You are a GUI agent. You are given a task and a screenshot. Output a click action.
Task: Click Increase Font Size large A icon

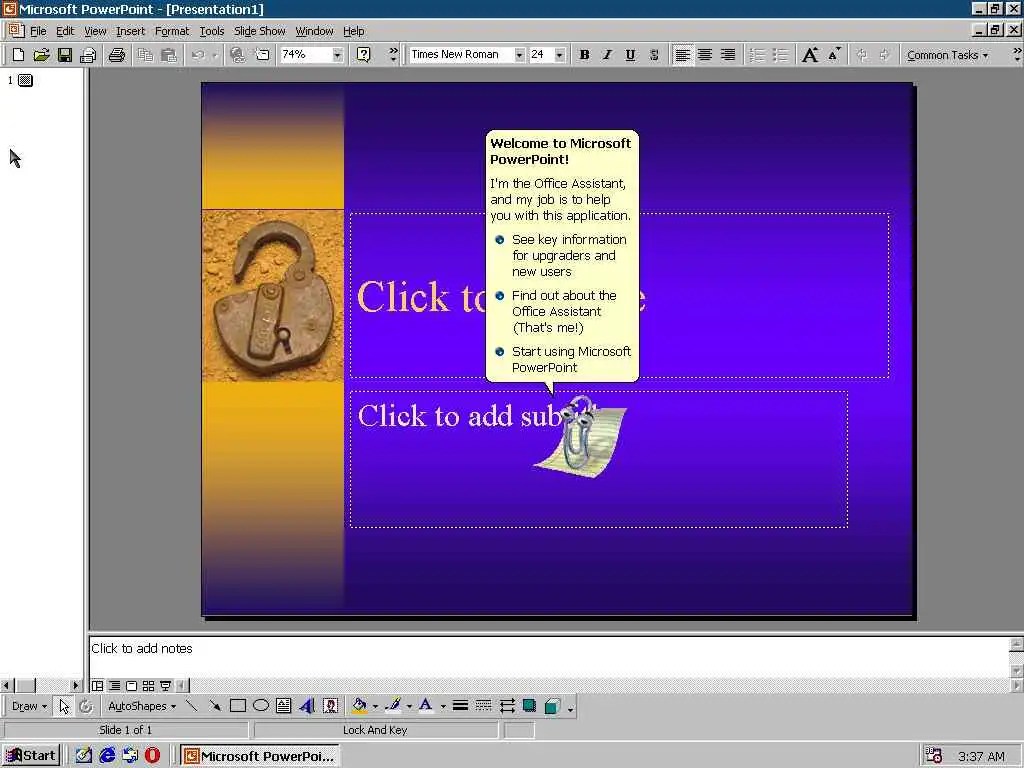coord(810,55)
